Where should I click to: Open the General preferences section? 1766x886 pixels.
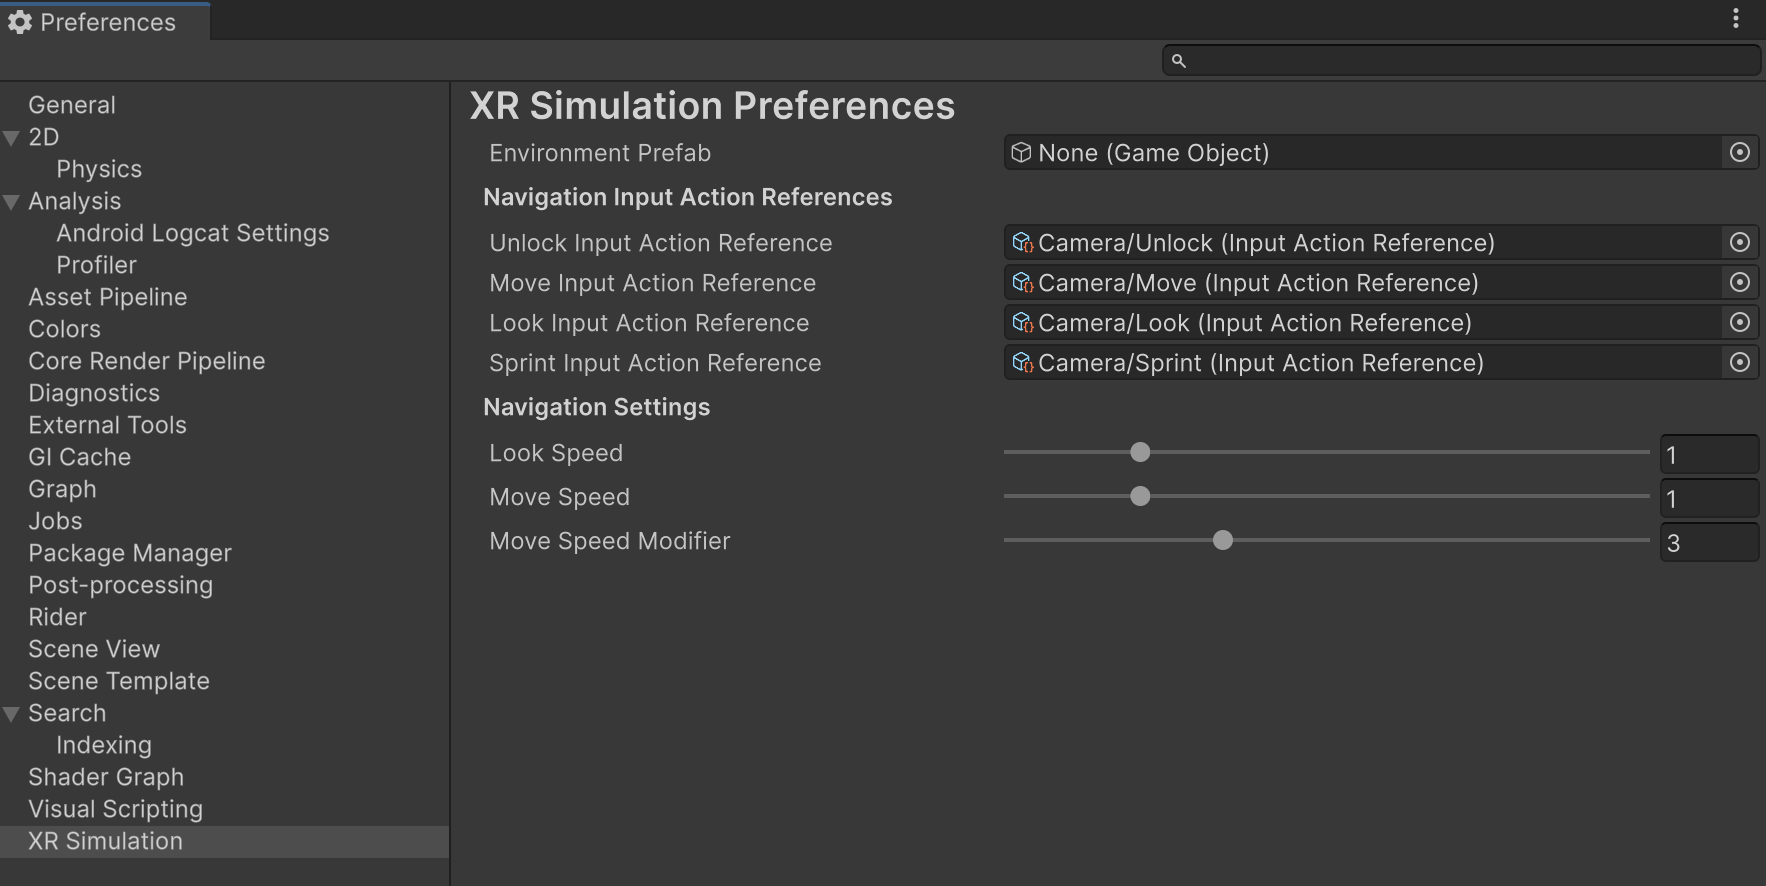pyautogui.click(x=72, y=105)
